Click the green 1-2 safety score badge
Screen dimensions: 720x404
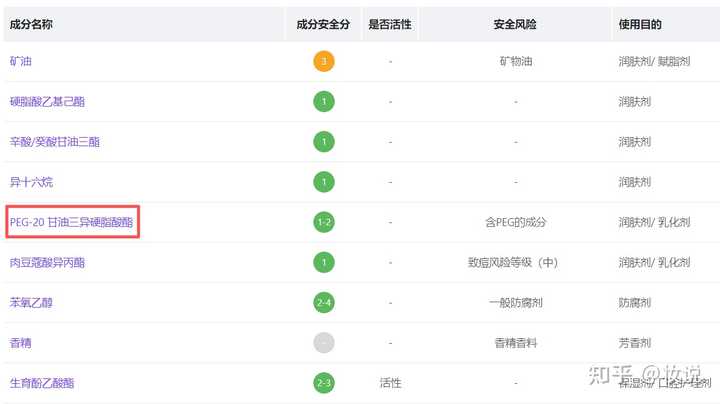323,222
